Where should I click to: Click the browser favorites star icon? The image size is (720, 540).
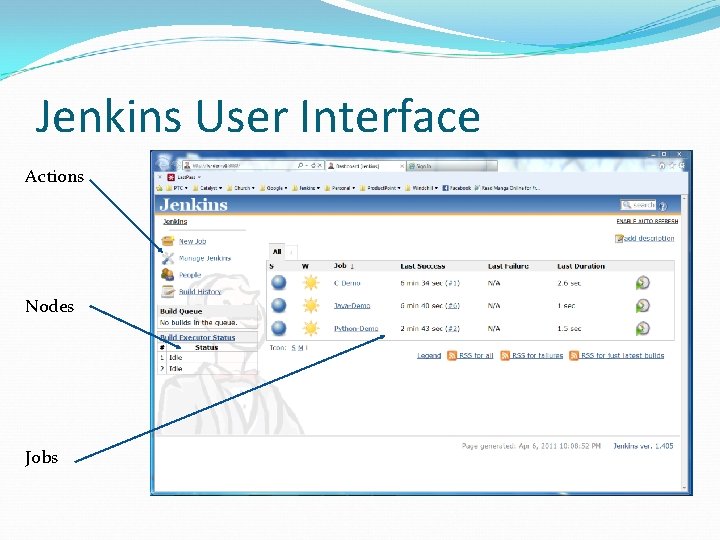pyautogui.click(x=672, y=165)
